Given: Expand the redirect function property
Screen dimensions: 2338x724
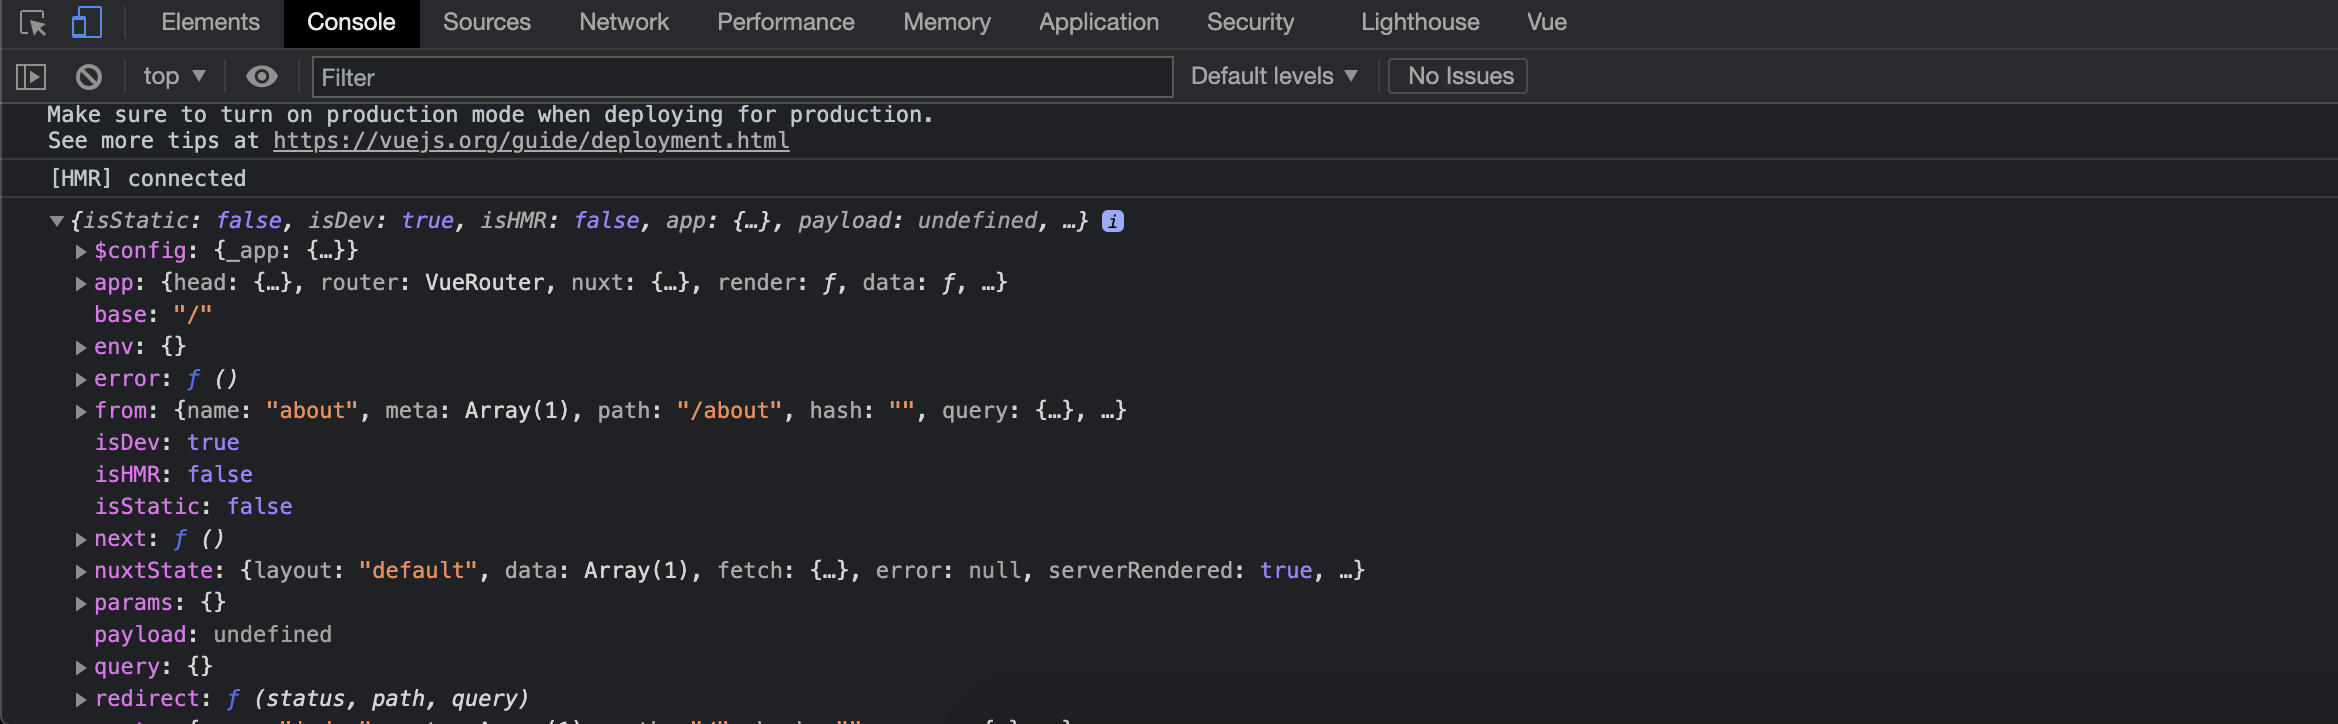Looking at the screenshot, I should coord(81,700).
